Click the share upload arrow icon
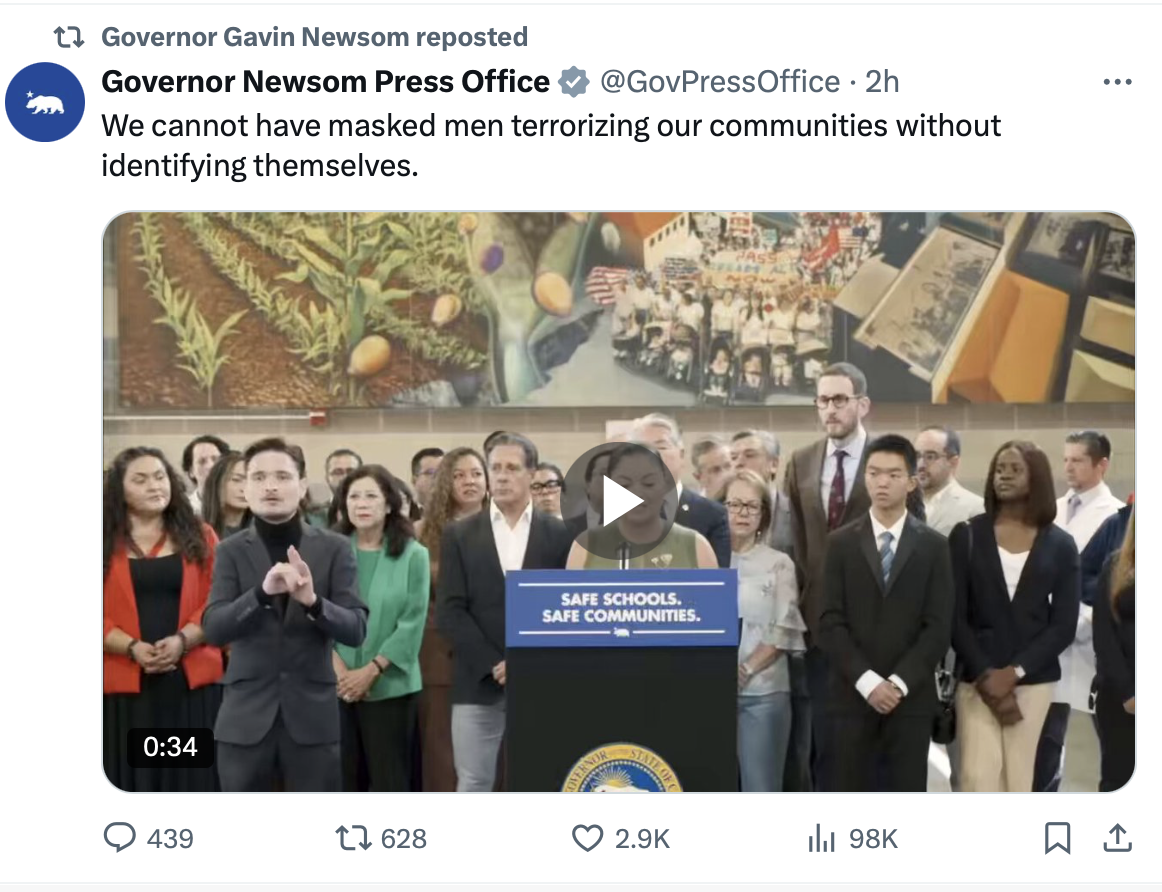This screenshot has height=892, width=1162. 1116,838
